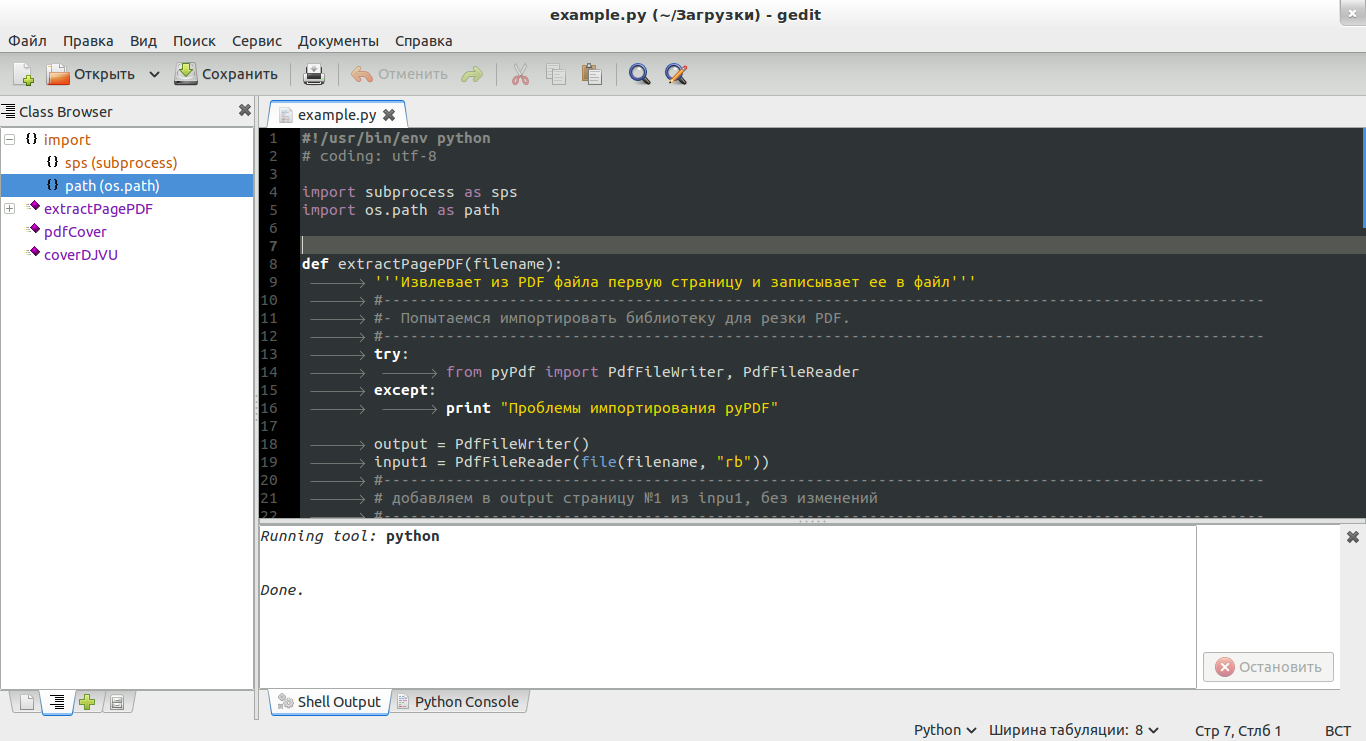Close the example.py document tab
This screenshot has width=1366, height=741.
pos(389,115)
